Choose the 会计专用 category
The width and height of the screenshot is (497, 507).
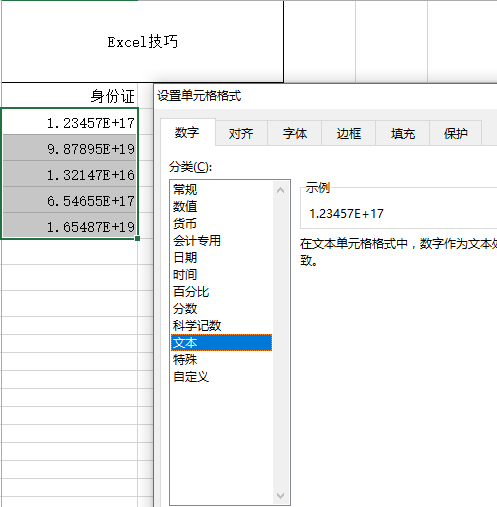click(221, 241)
